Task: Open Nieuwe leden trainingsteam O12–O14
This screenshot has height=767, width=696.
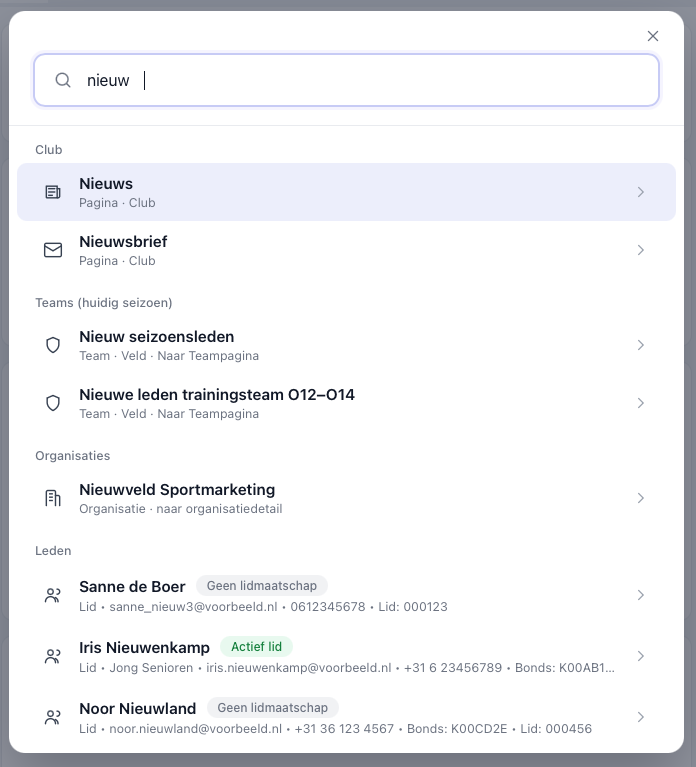Action: coord(346,403)
